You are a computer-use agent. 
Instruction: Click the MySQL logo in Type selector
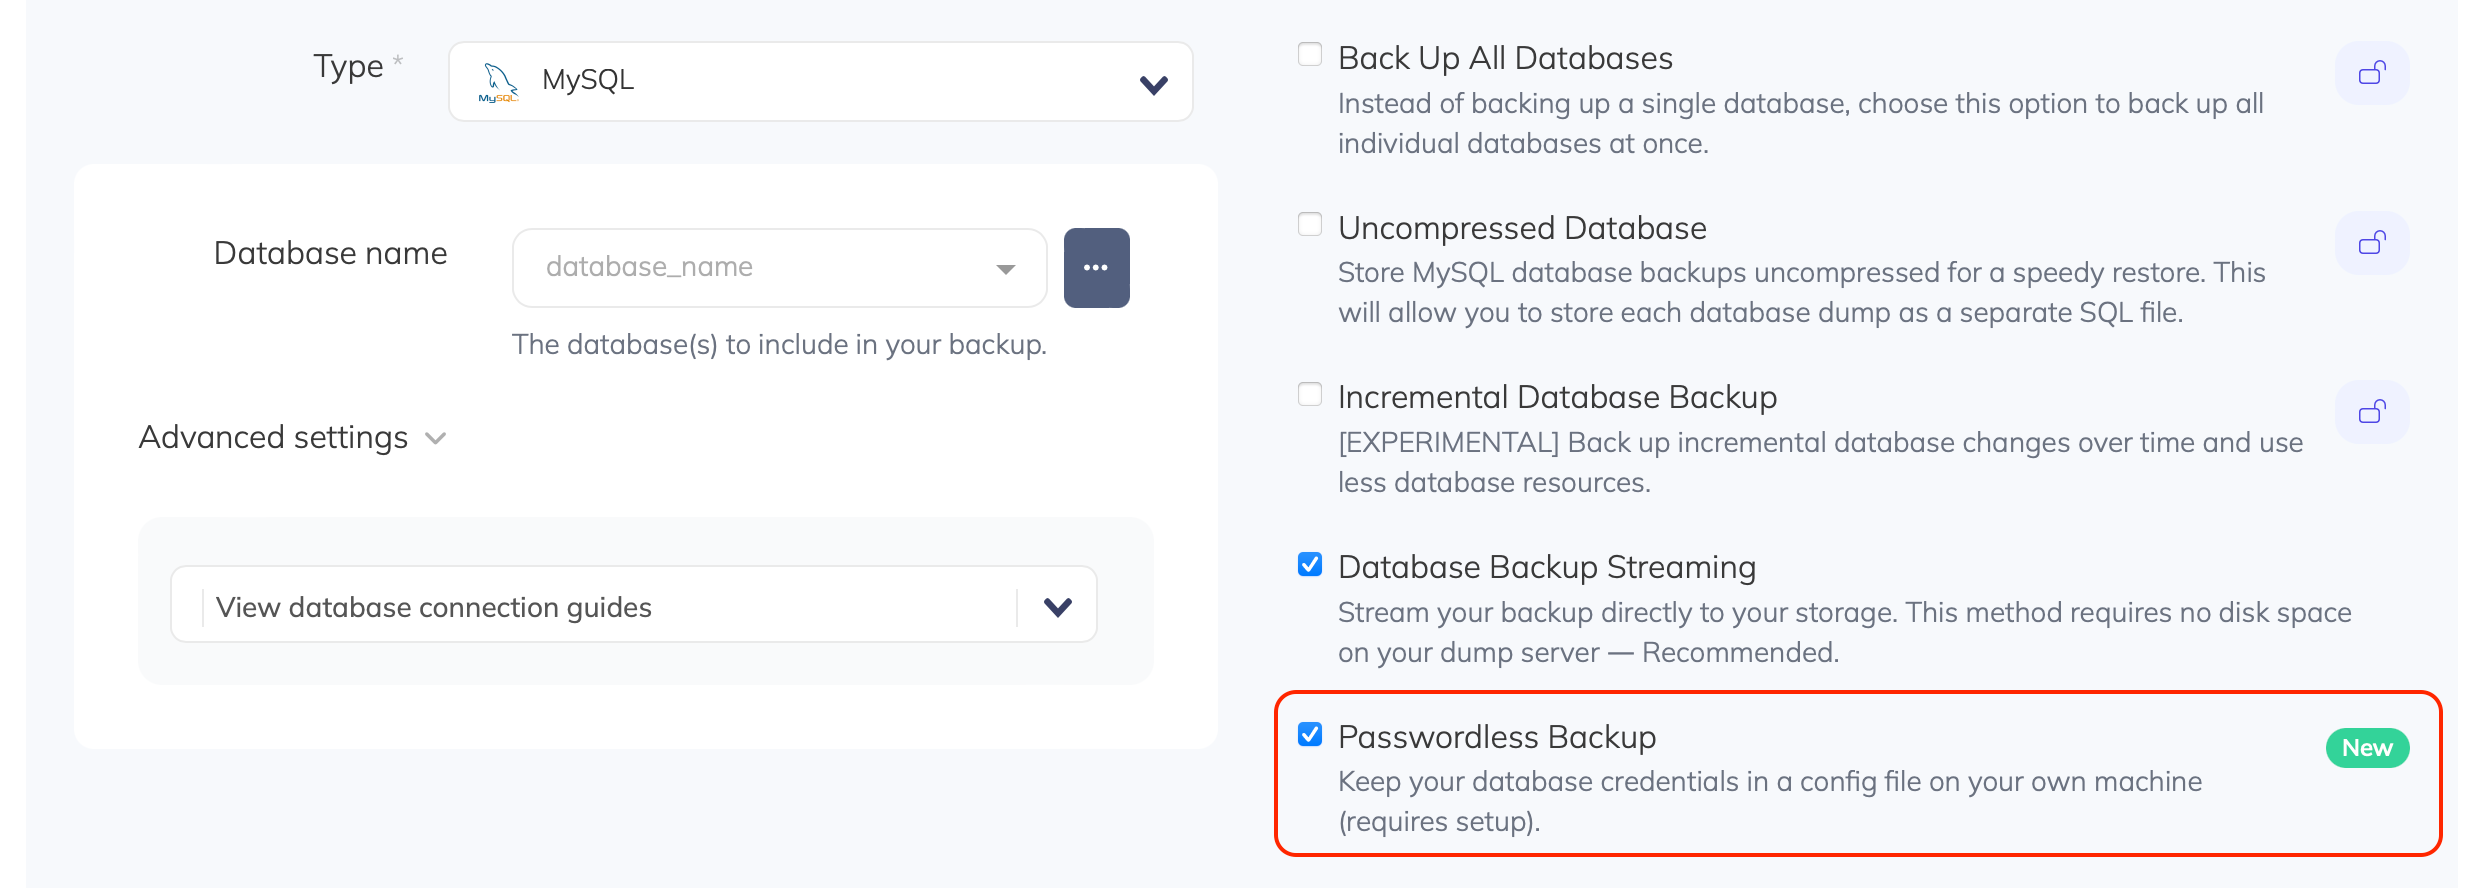click(x=497, y=81)
